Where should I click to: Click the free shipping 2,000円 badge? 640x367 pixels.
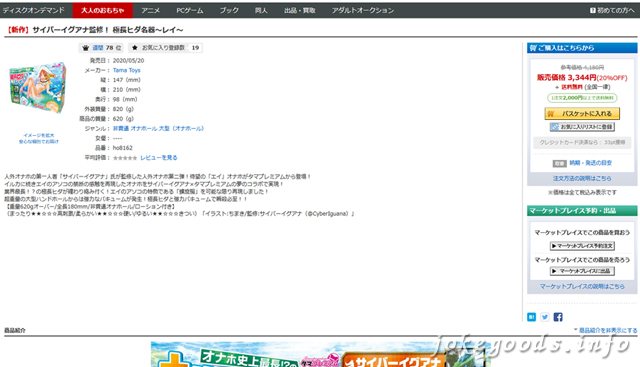[582, 98]
